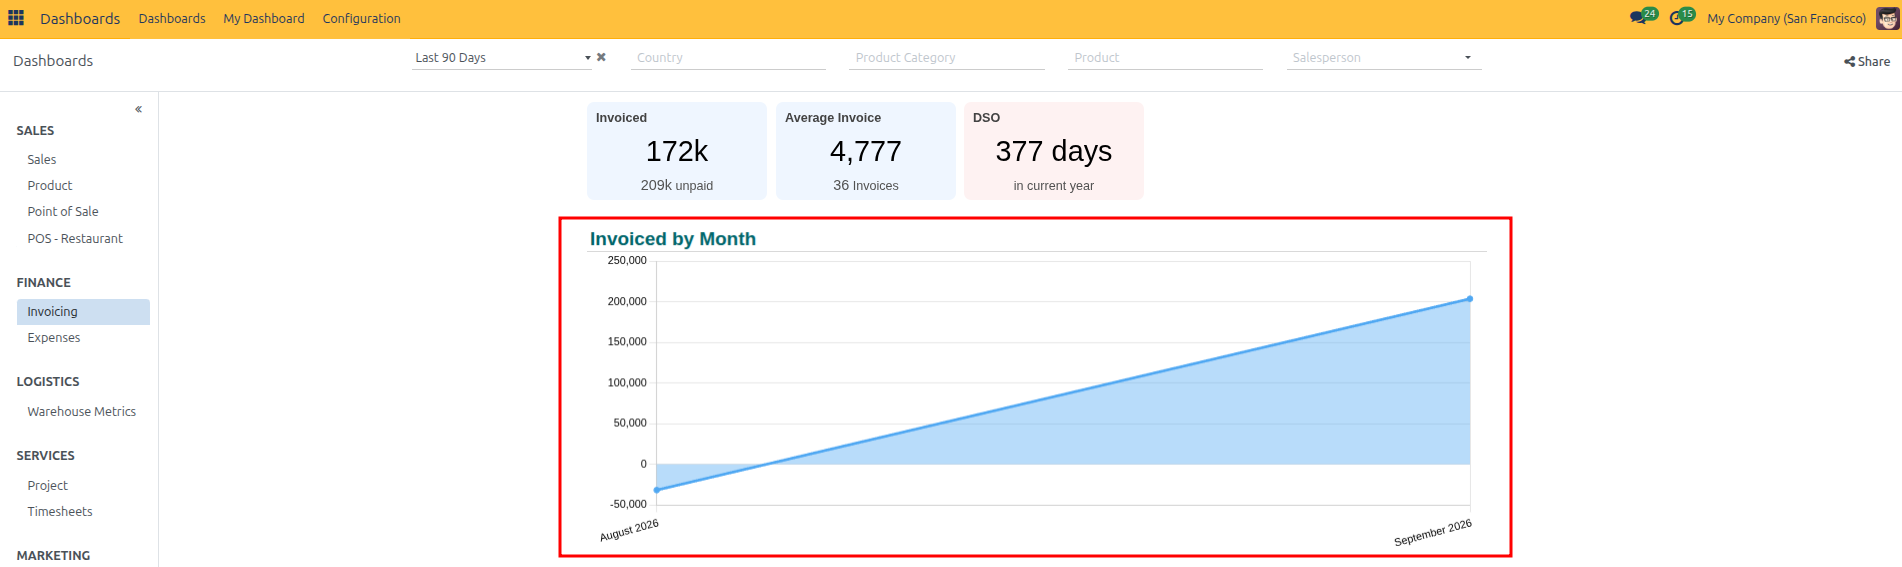Open the Salesperson filter dropdown
The height and width of the screenshot is (567, 1902).
point(1384,58)
